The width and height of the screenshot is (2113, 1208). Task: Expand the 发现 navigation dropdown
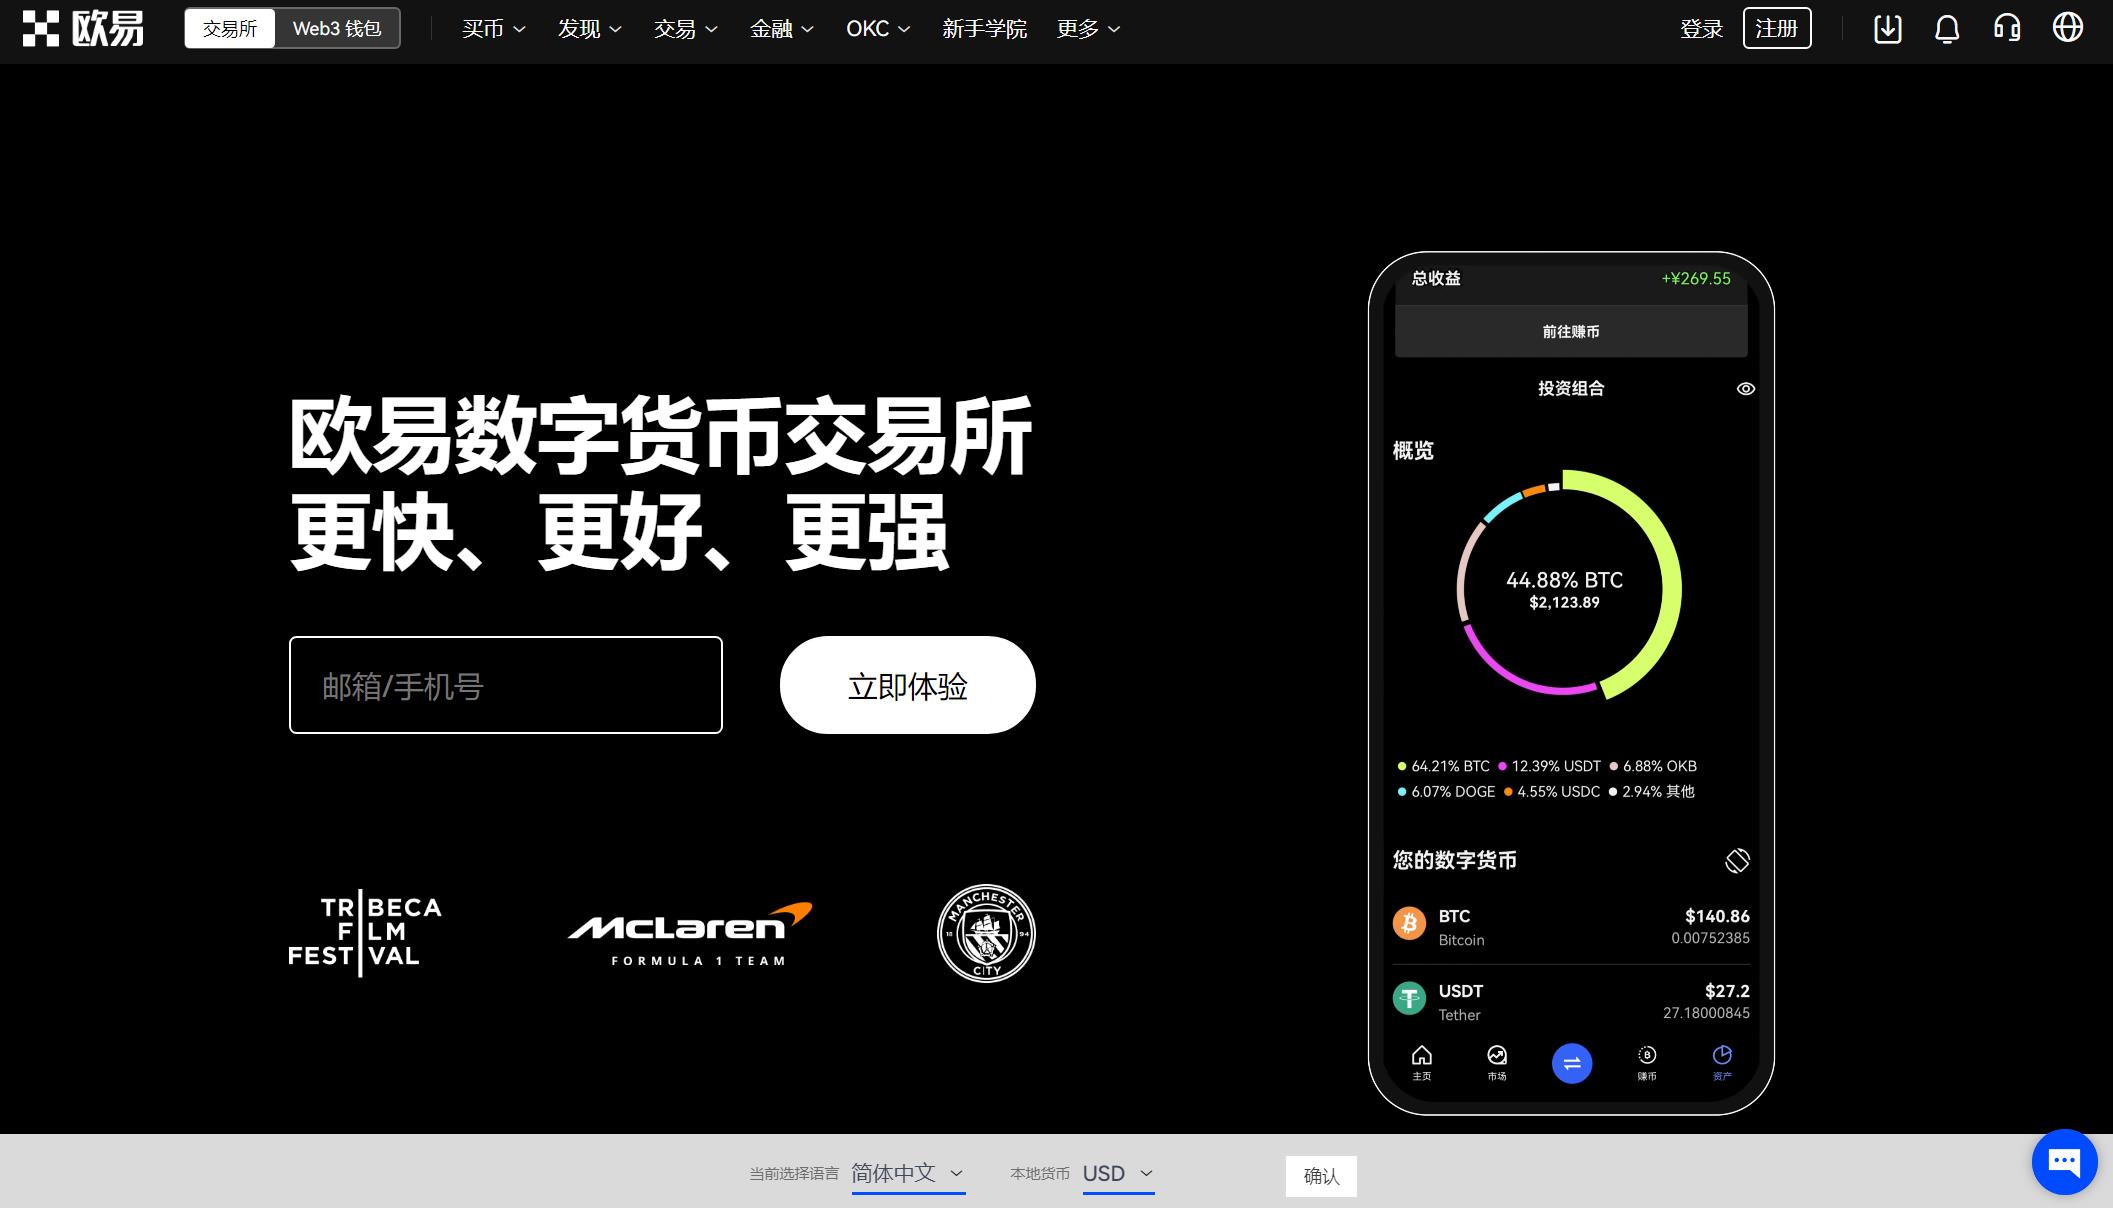(585, 28)
